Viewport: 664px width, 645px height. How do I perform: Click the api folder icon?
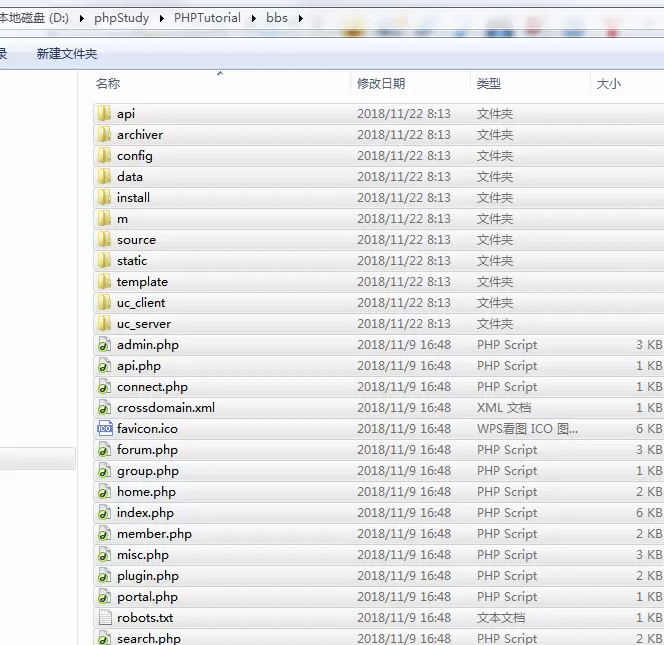tap(104, 114)
